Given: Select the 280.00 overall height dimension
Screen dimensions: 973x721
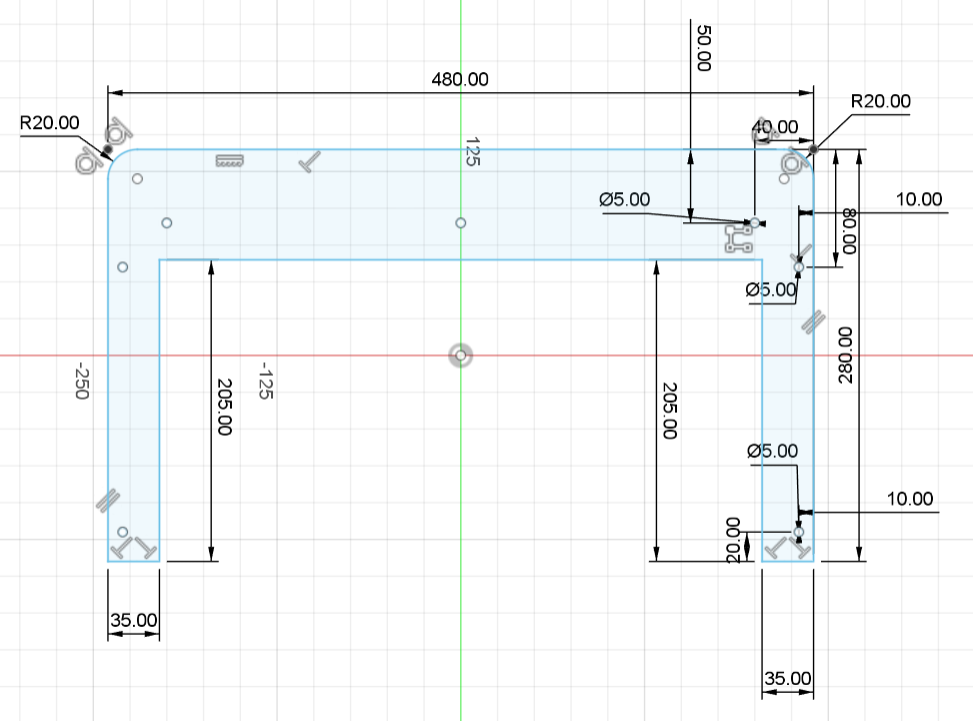Looking at the screenshot, I should coord(846,355).
